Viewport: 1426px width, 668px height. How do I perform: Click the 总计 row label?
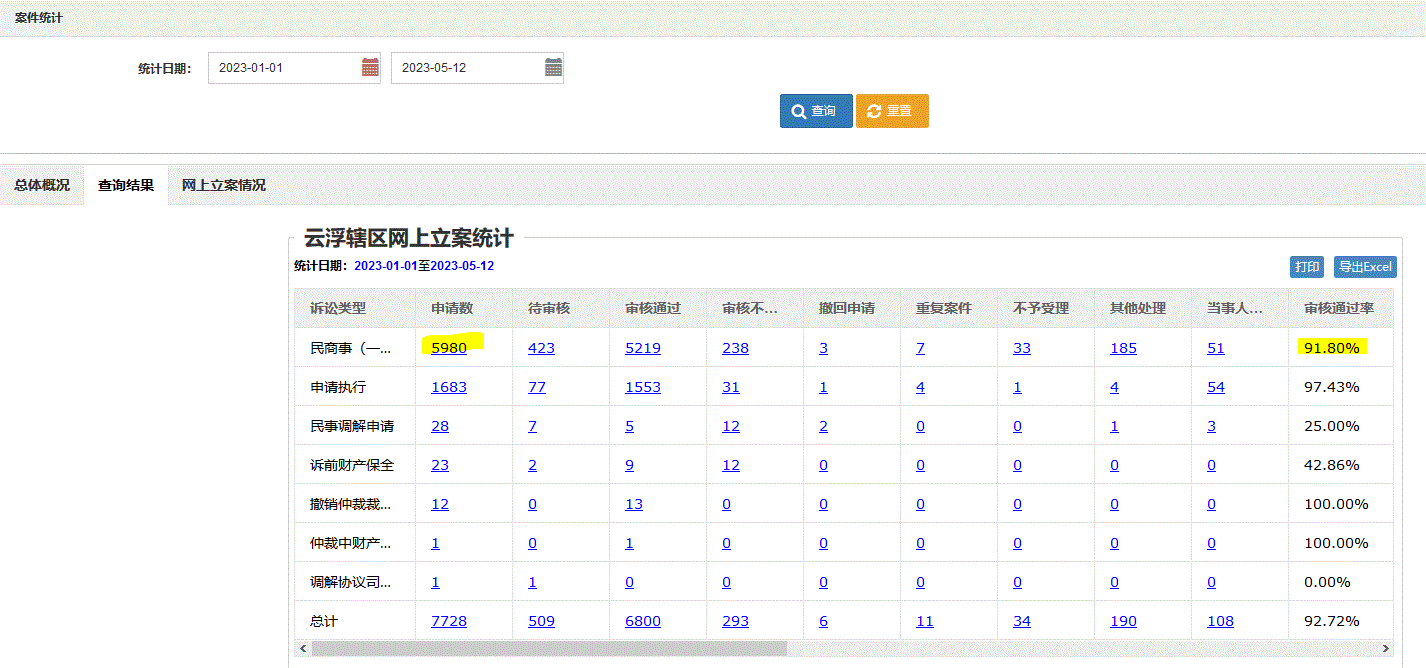324,621
